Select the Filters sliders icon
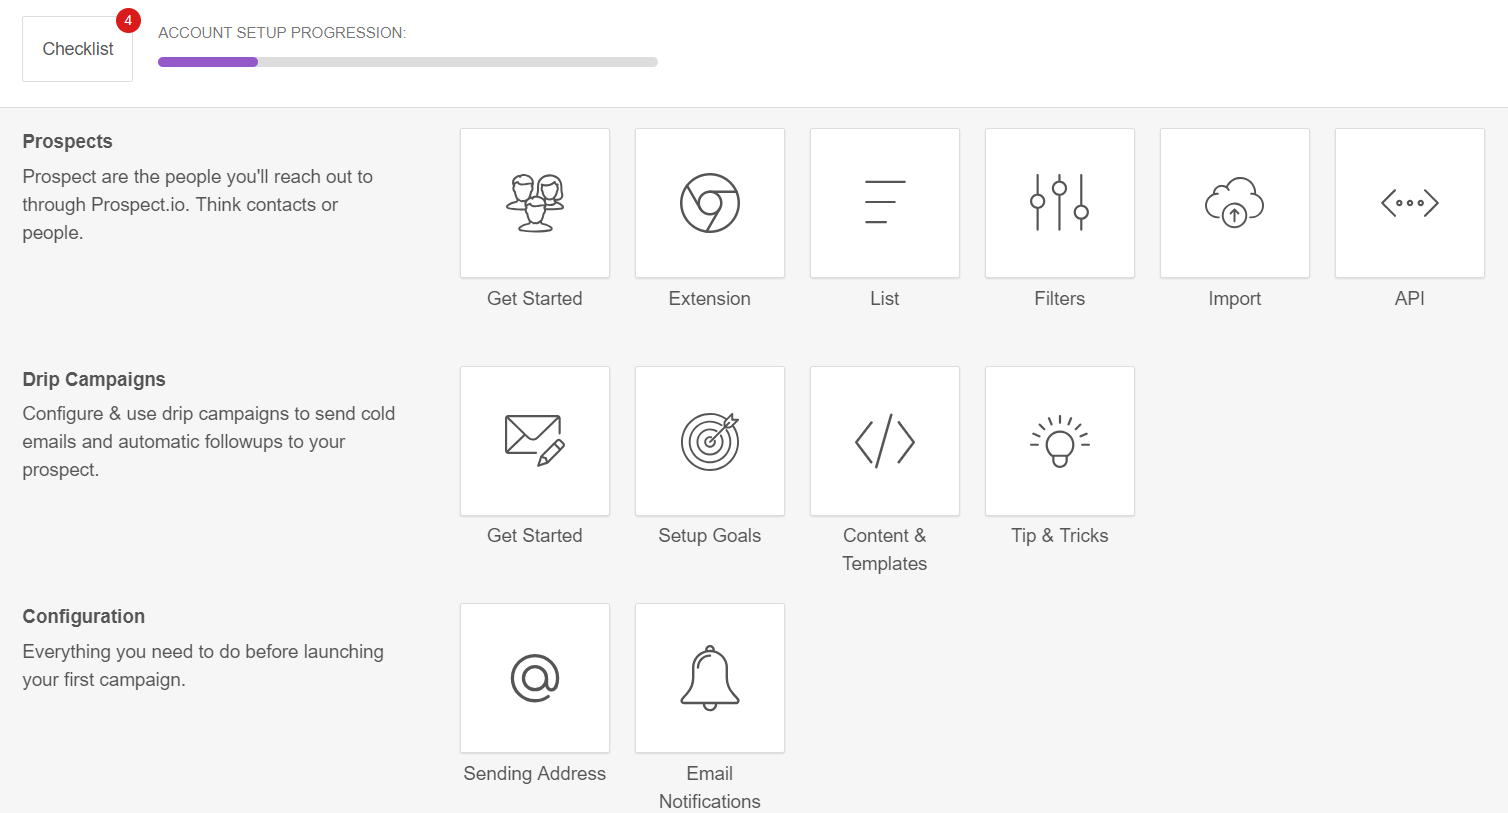This screenshot has width=1508, height=813. 1060,203
